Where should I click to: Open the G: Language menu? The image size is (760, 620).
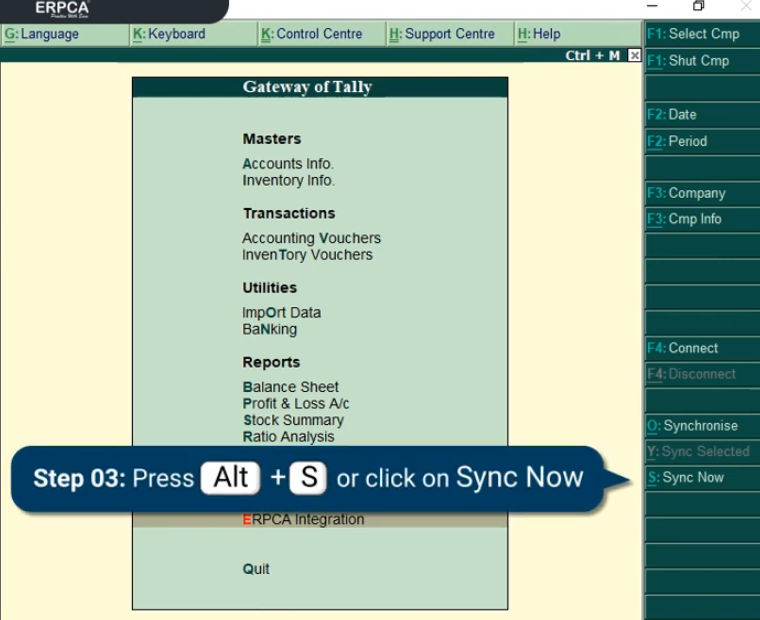pyautogui.click(x=65, y=34)
